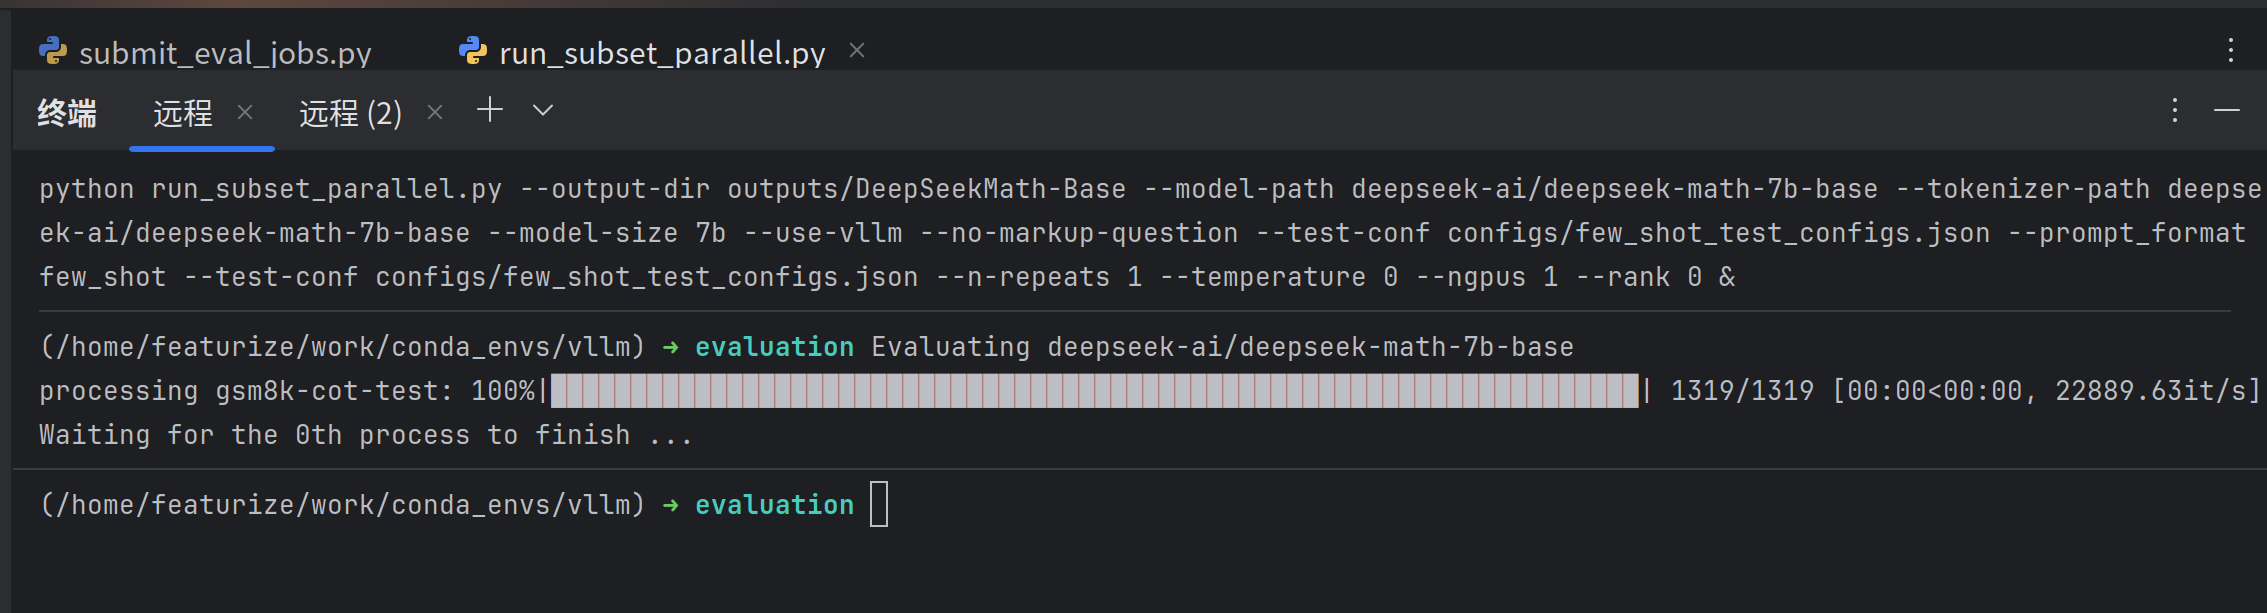The height and width of the screenshot is (613, 2267).
Task: Open the submit_eval_jobs.py editor tab
Action: click(205, 52)
